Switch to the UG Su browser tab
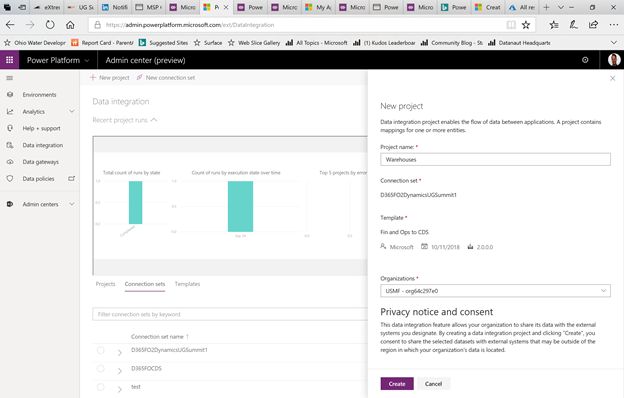Screen dimensions: 624x398 click(80, 7)
